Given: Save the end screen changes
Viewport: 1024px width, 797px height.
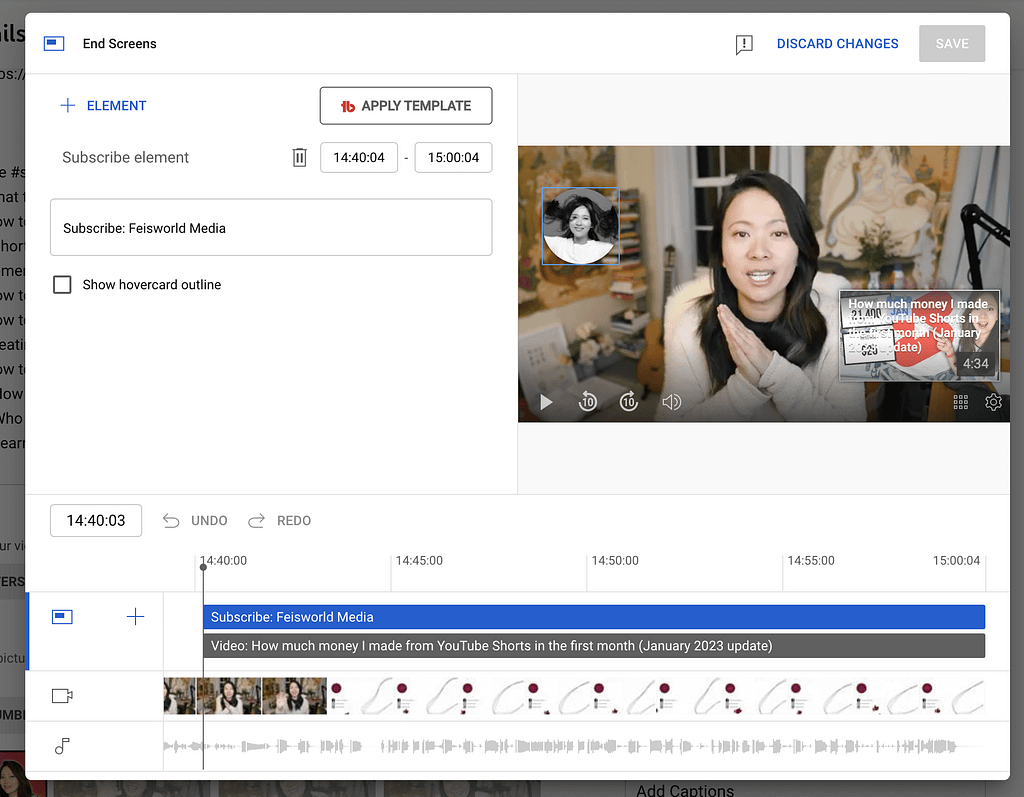Looking at the screenshot, I should (951, 43).
